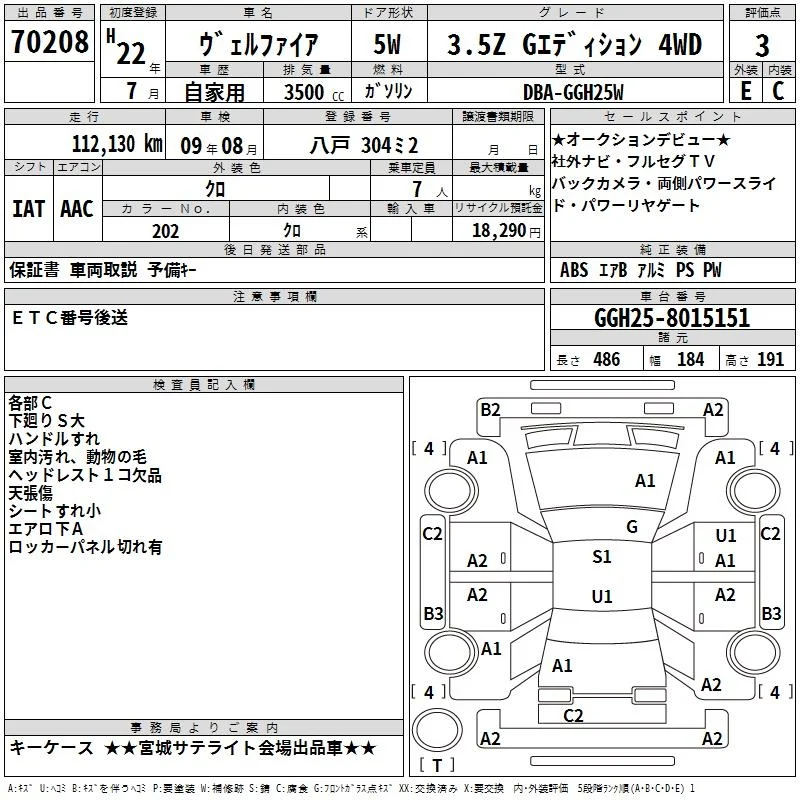Click mileage 112,130 km
This screenshot has width=800, height=800.
[117, 144]
